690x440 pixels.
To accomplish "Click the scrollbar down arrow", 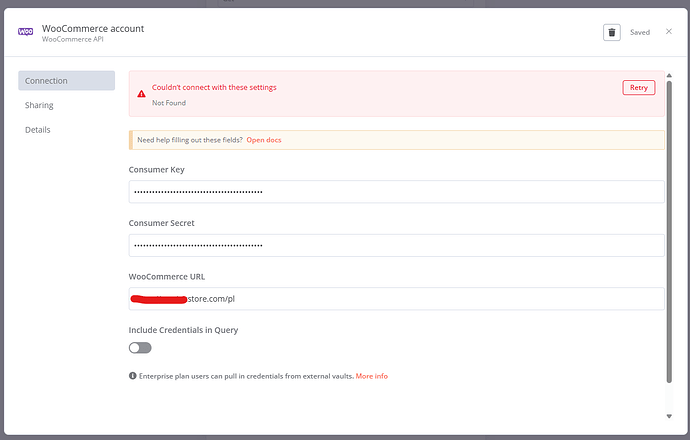I will 669,416.
